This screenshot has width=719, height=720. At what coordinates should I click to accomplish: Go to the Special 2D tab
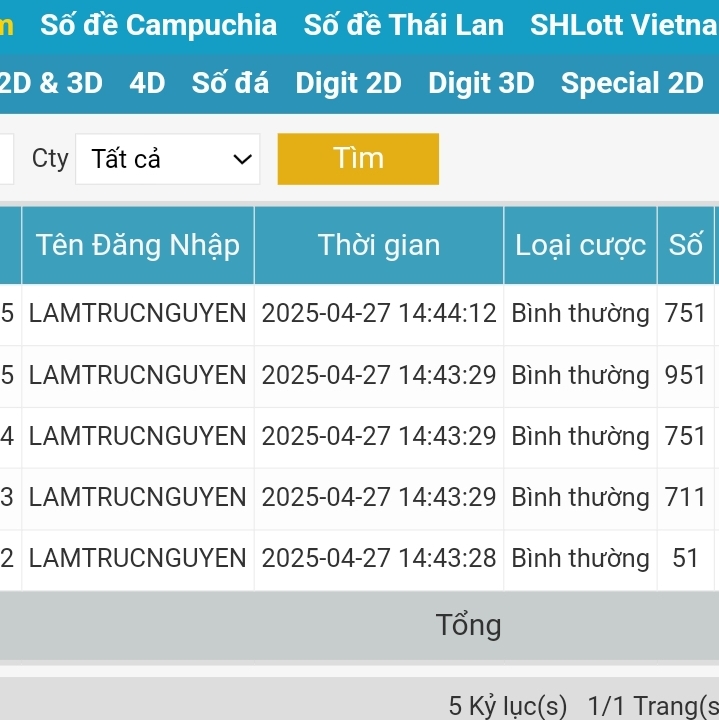632,84
